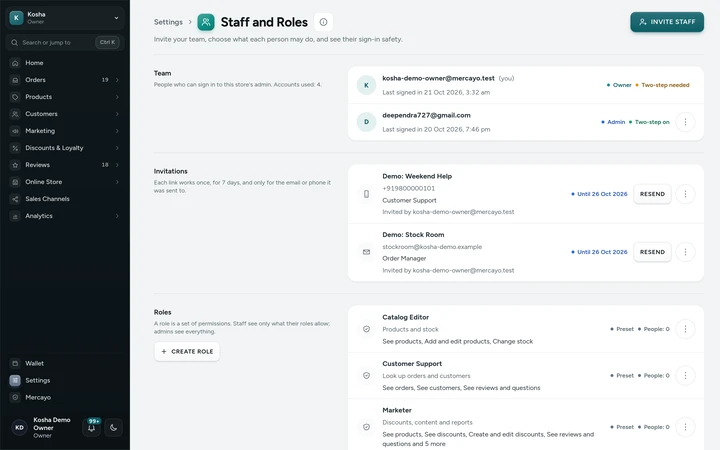Click the D avatar of deependra727

point(366,122)
